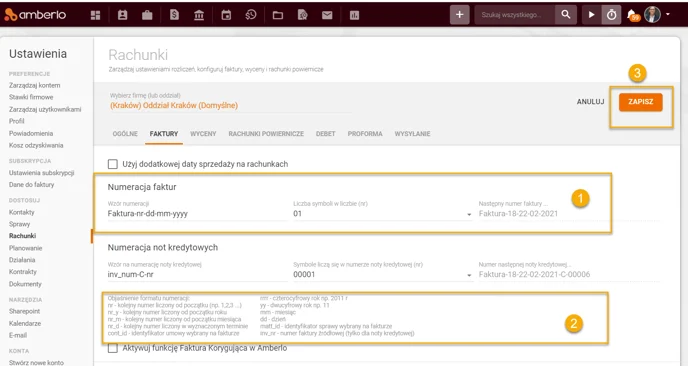
Task: Open Planowanie in settings sidebar
Action: click(x=25, y=248)
